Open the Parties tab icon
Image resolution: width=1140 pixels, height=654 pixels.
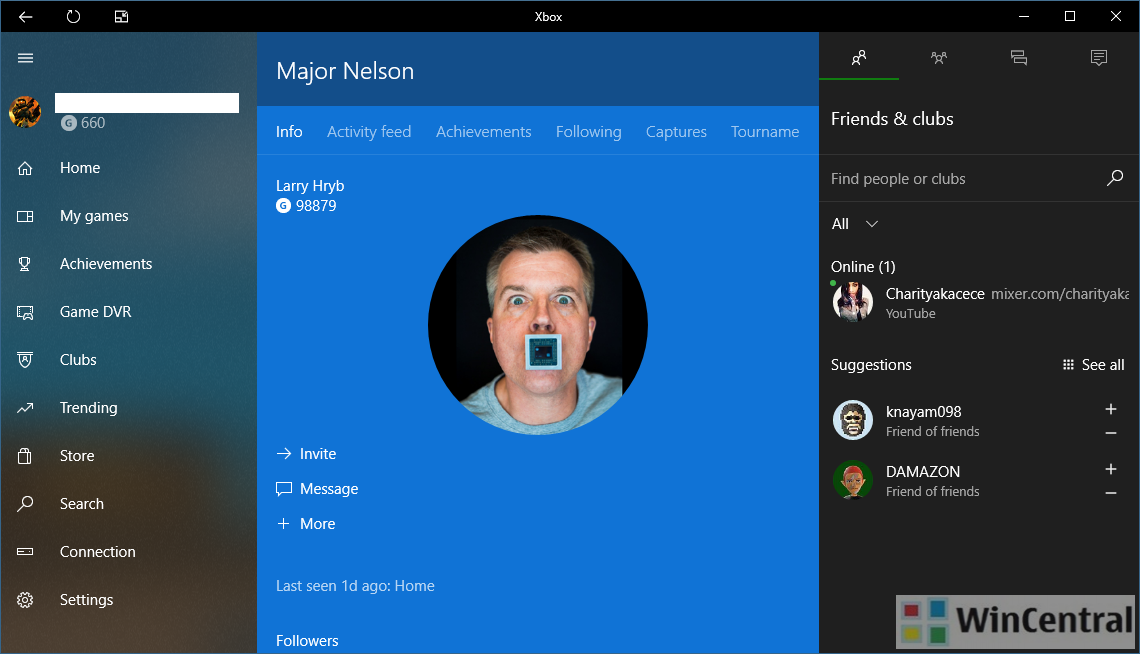pyautogui.click(x=939, y=57)
